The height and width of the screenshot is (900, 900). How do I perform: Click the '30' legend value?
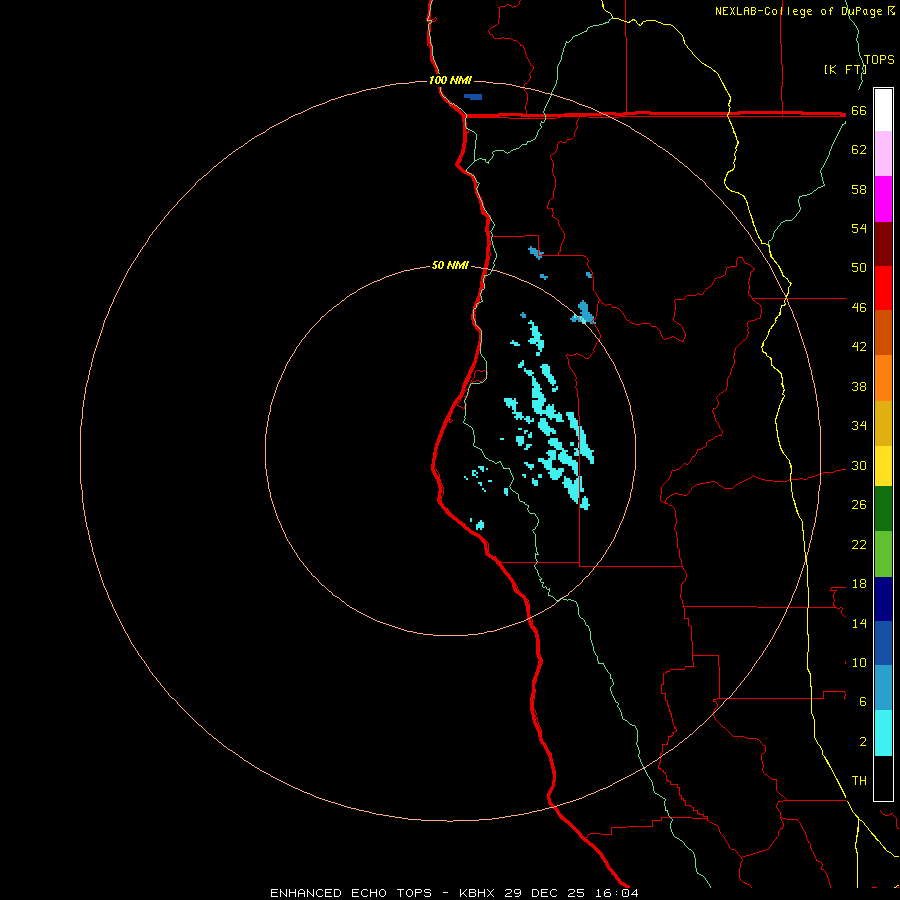(x=859, y=465)
